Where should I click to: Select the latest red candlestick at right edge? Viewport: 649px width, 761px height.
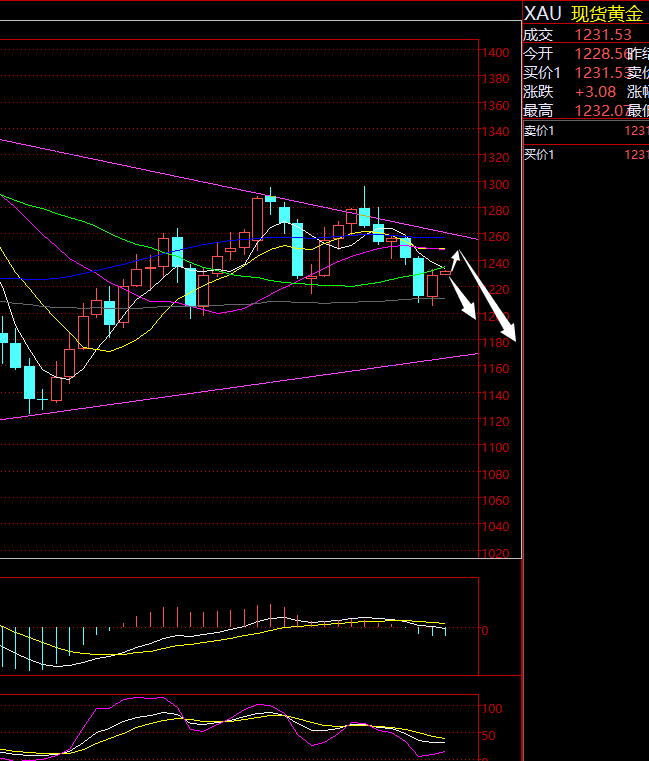pyautogui.click(x=445, y=272)
